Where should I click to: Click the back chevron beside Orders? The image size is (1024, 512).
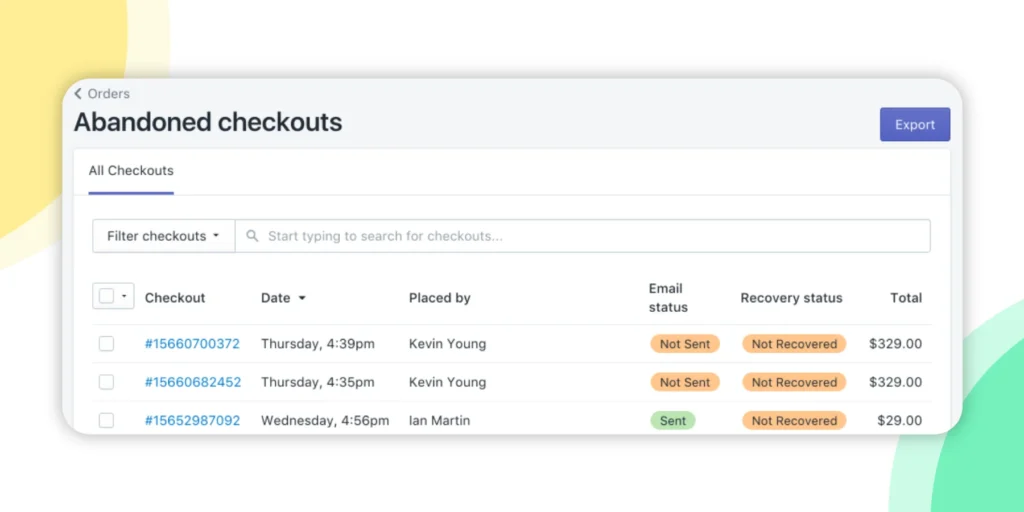tap(78, 94)
